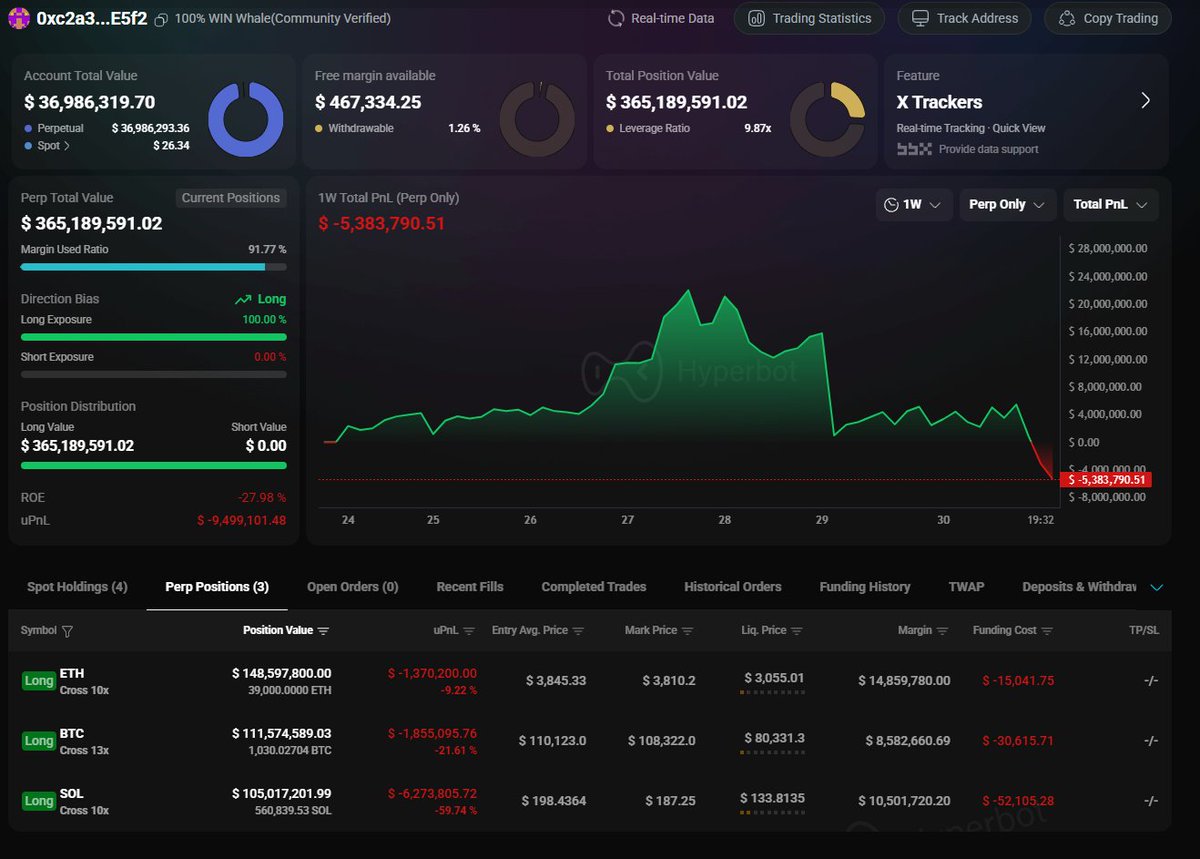Open the Total PnL dropdown
The height and width of the screenshot is (859, 1200).
[x=1110, y=204]
